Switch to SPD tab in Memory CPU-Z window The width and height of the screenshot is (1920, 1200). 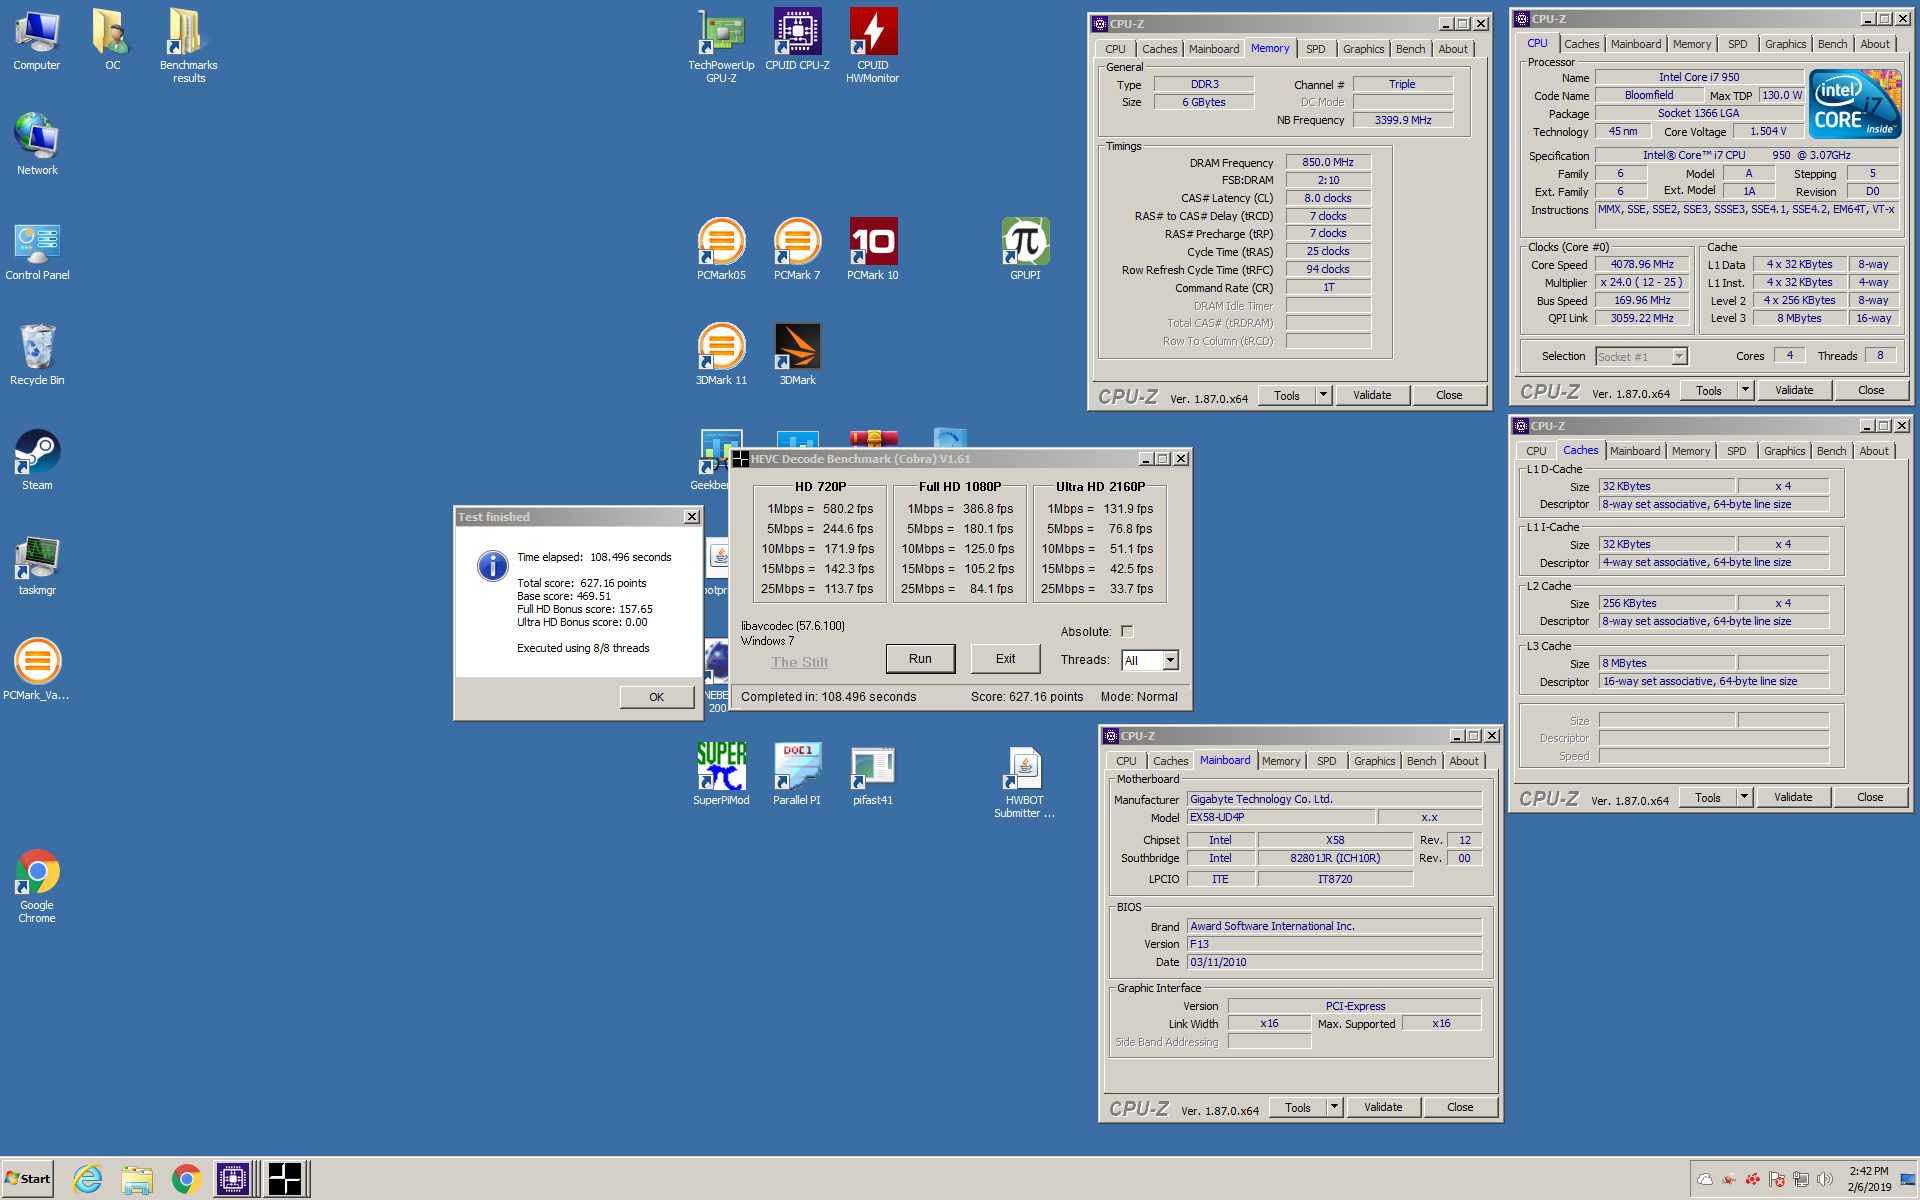(1315, 49)
